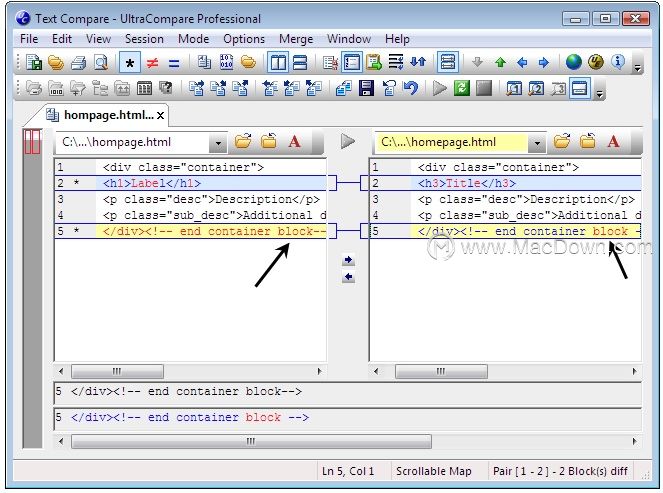Click left pane horizontal scrollbar thumb
Image resolution: width=663 pixels, height=493 pixels.
[117, 371]
